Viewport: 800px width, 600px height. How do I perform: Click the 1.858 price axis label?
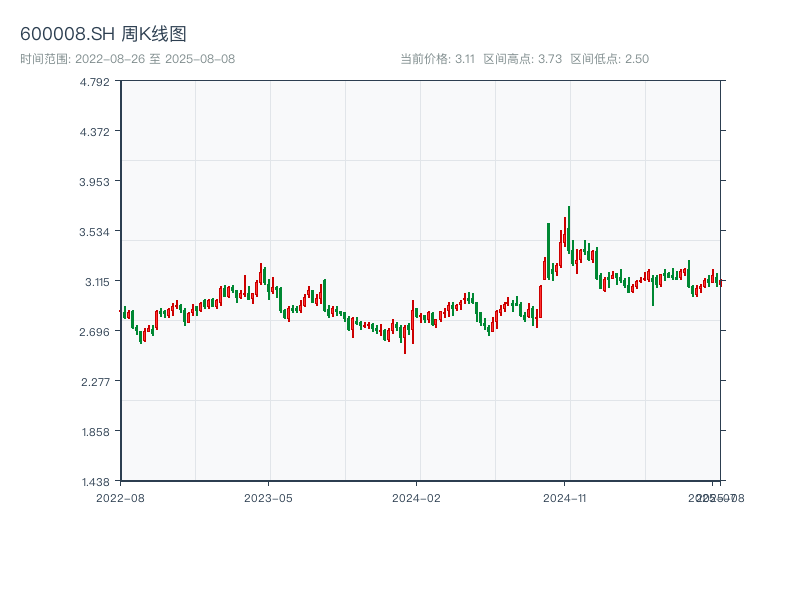96,432
